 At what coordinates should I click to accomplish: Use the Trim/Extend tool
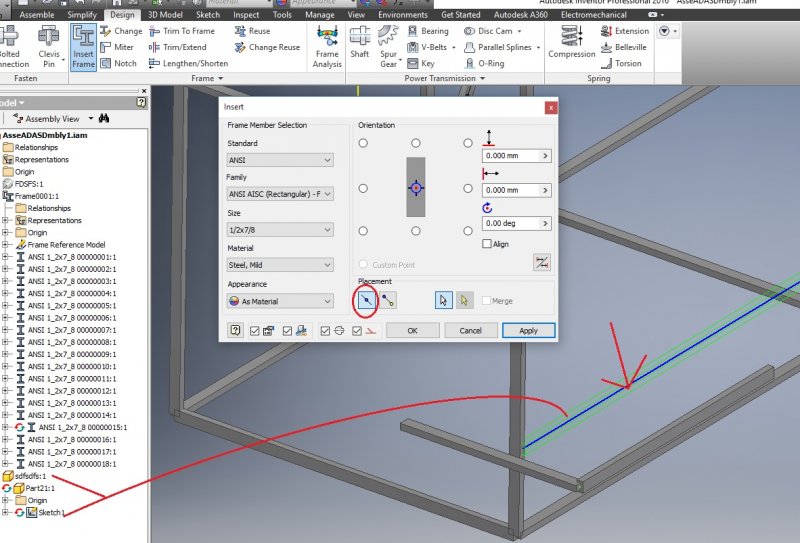coord(178,47)
